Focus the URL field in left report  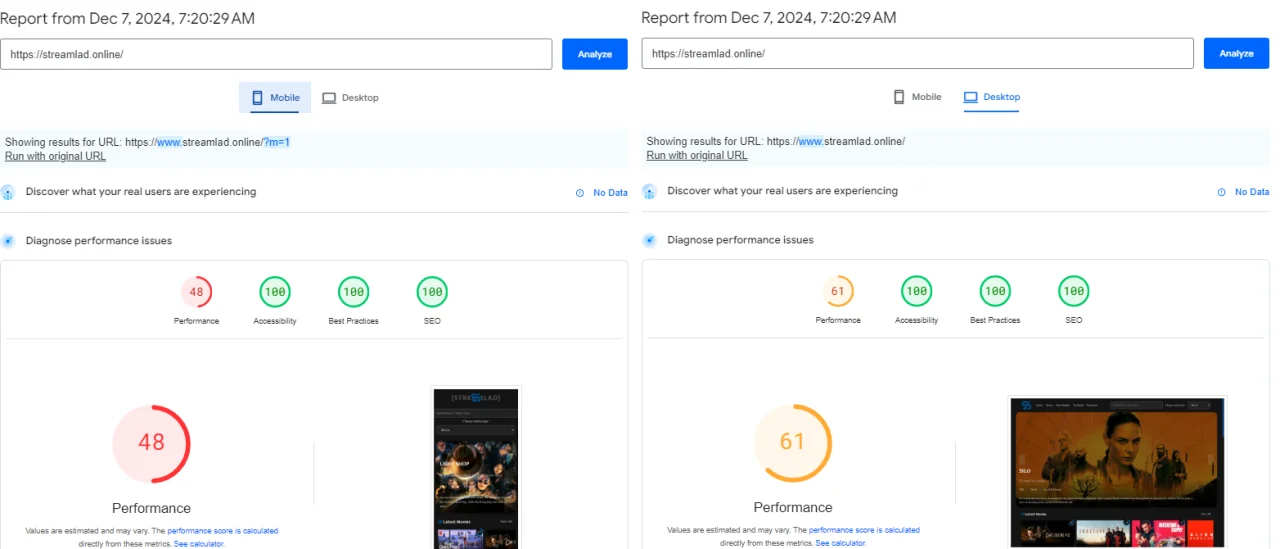276,54
